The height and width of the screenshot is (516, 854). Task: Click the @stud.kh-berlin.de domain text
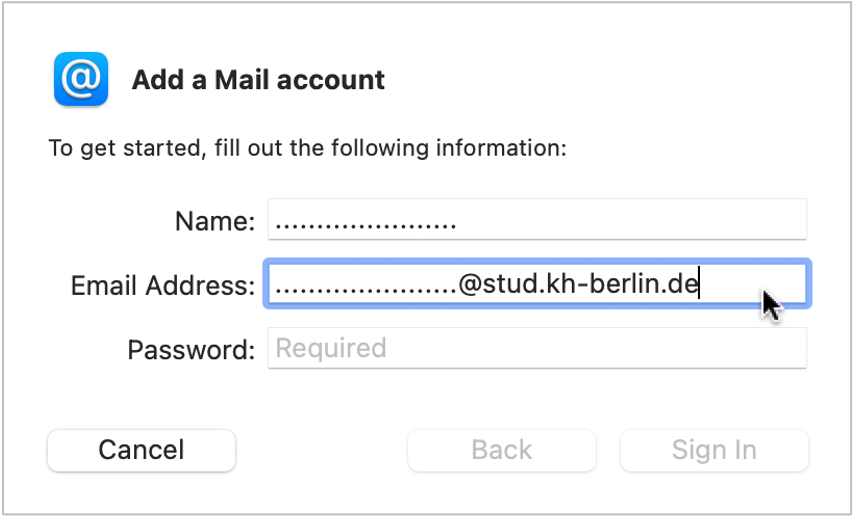pyautogui.click(x=578, y=284)
